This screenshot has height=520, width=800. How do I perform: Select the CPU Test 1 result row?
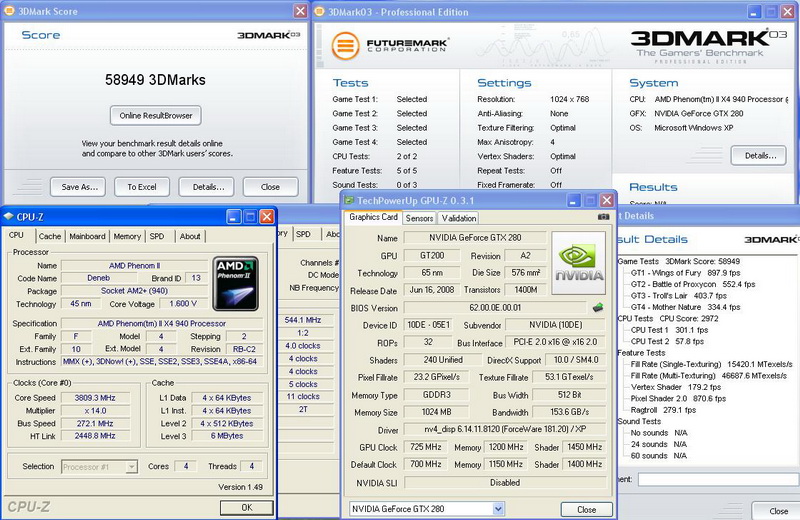(669, 330)
